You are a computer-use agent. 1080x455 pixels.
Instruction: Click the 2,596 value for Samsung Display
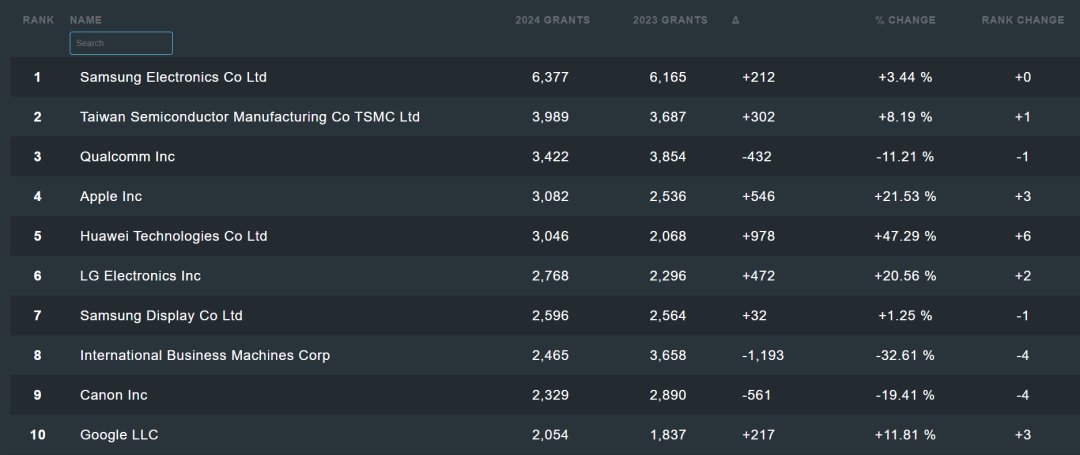[x=550, y=316]
